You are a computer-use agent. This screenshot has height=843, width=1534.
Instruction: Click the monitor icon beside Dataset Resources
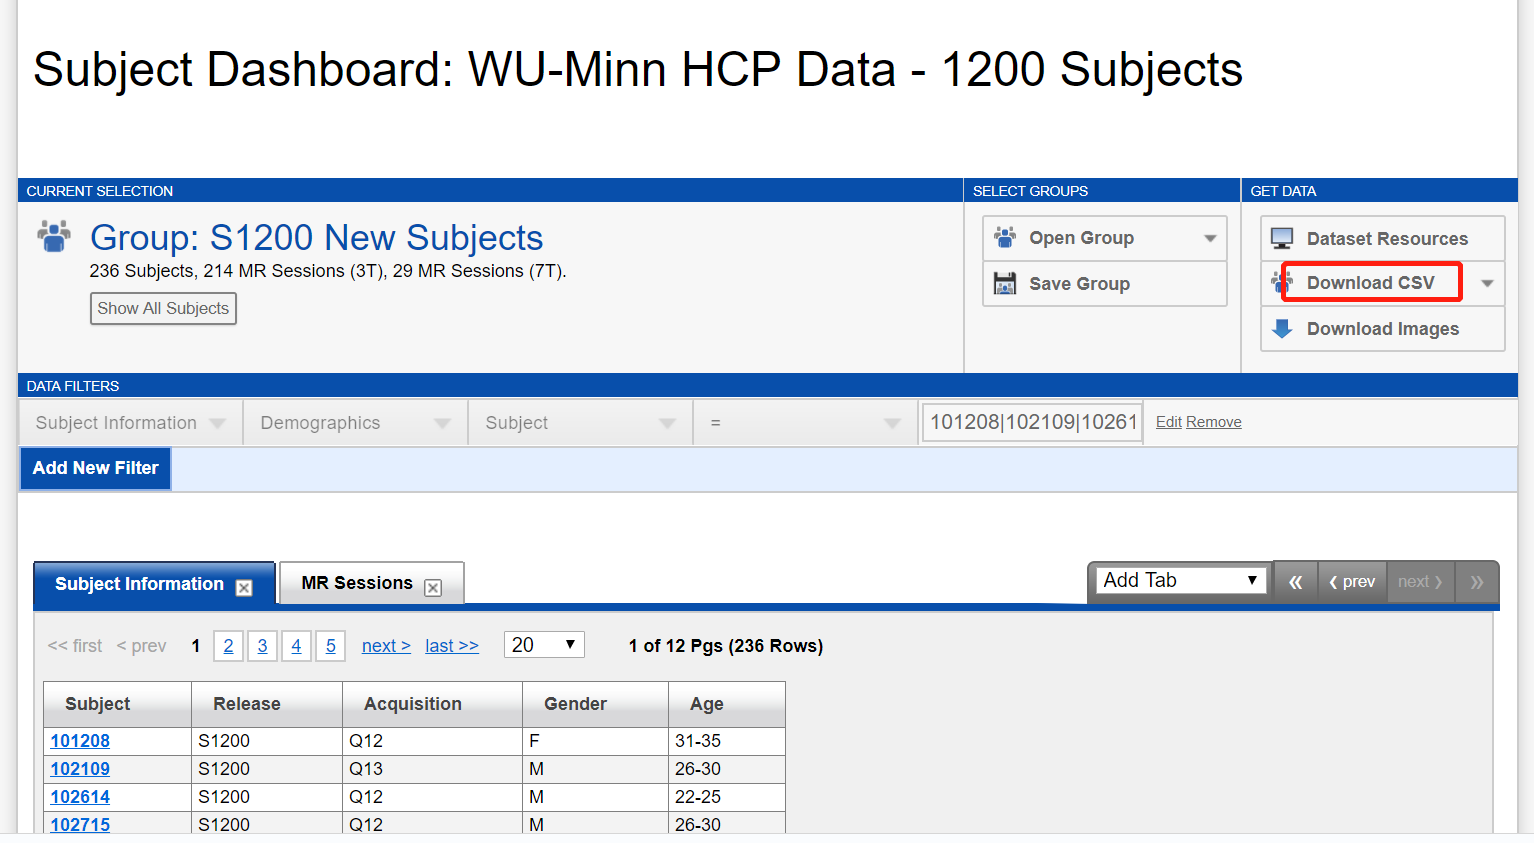pos(1281,238)
